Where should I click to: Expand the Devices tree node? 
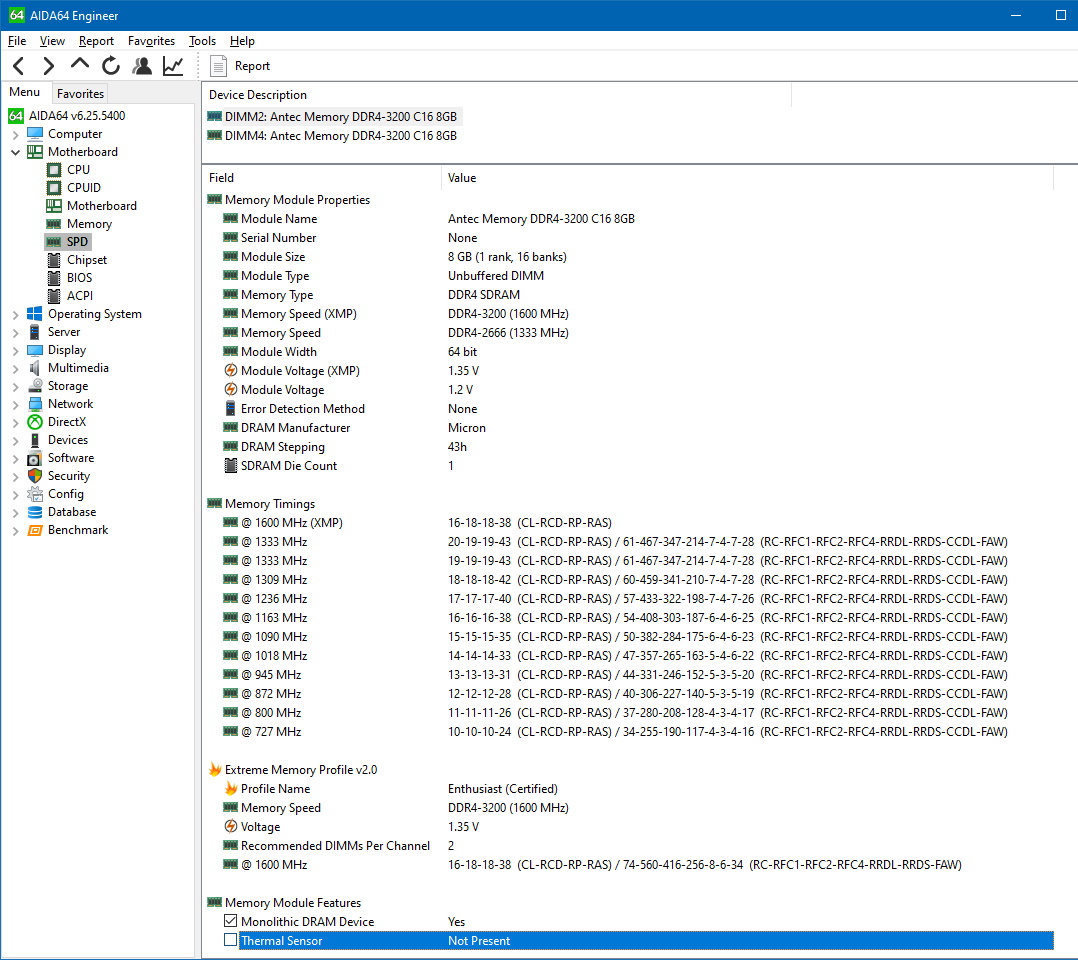coord(15,441)
